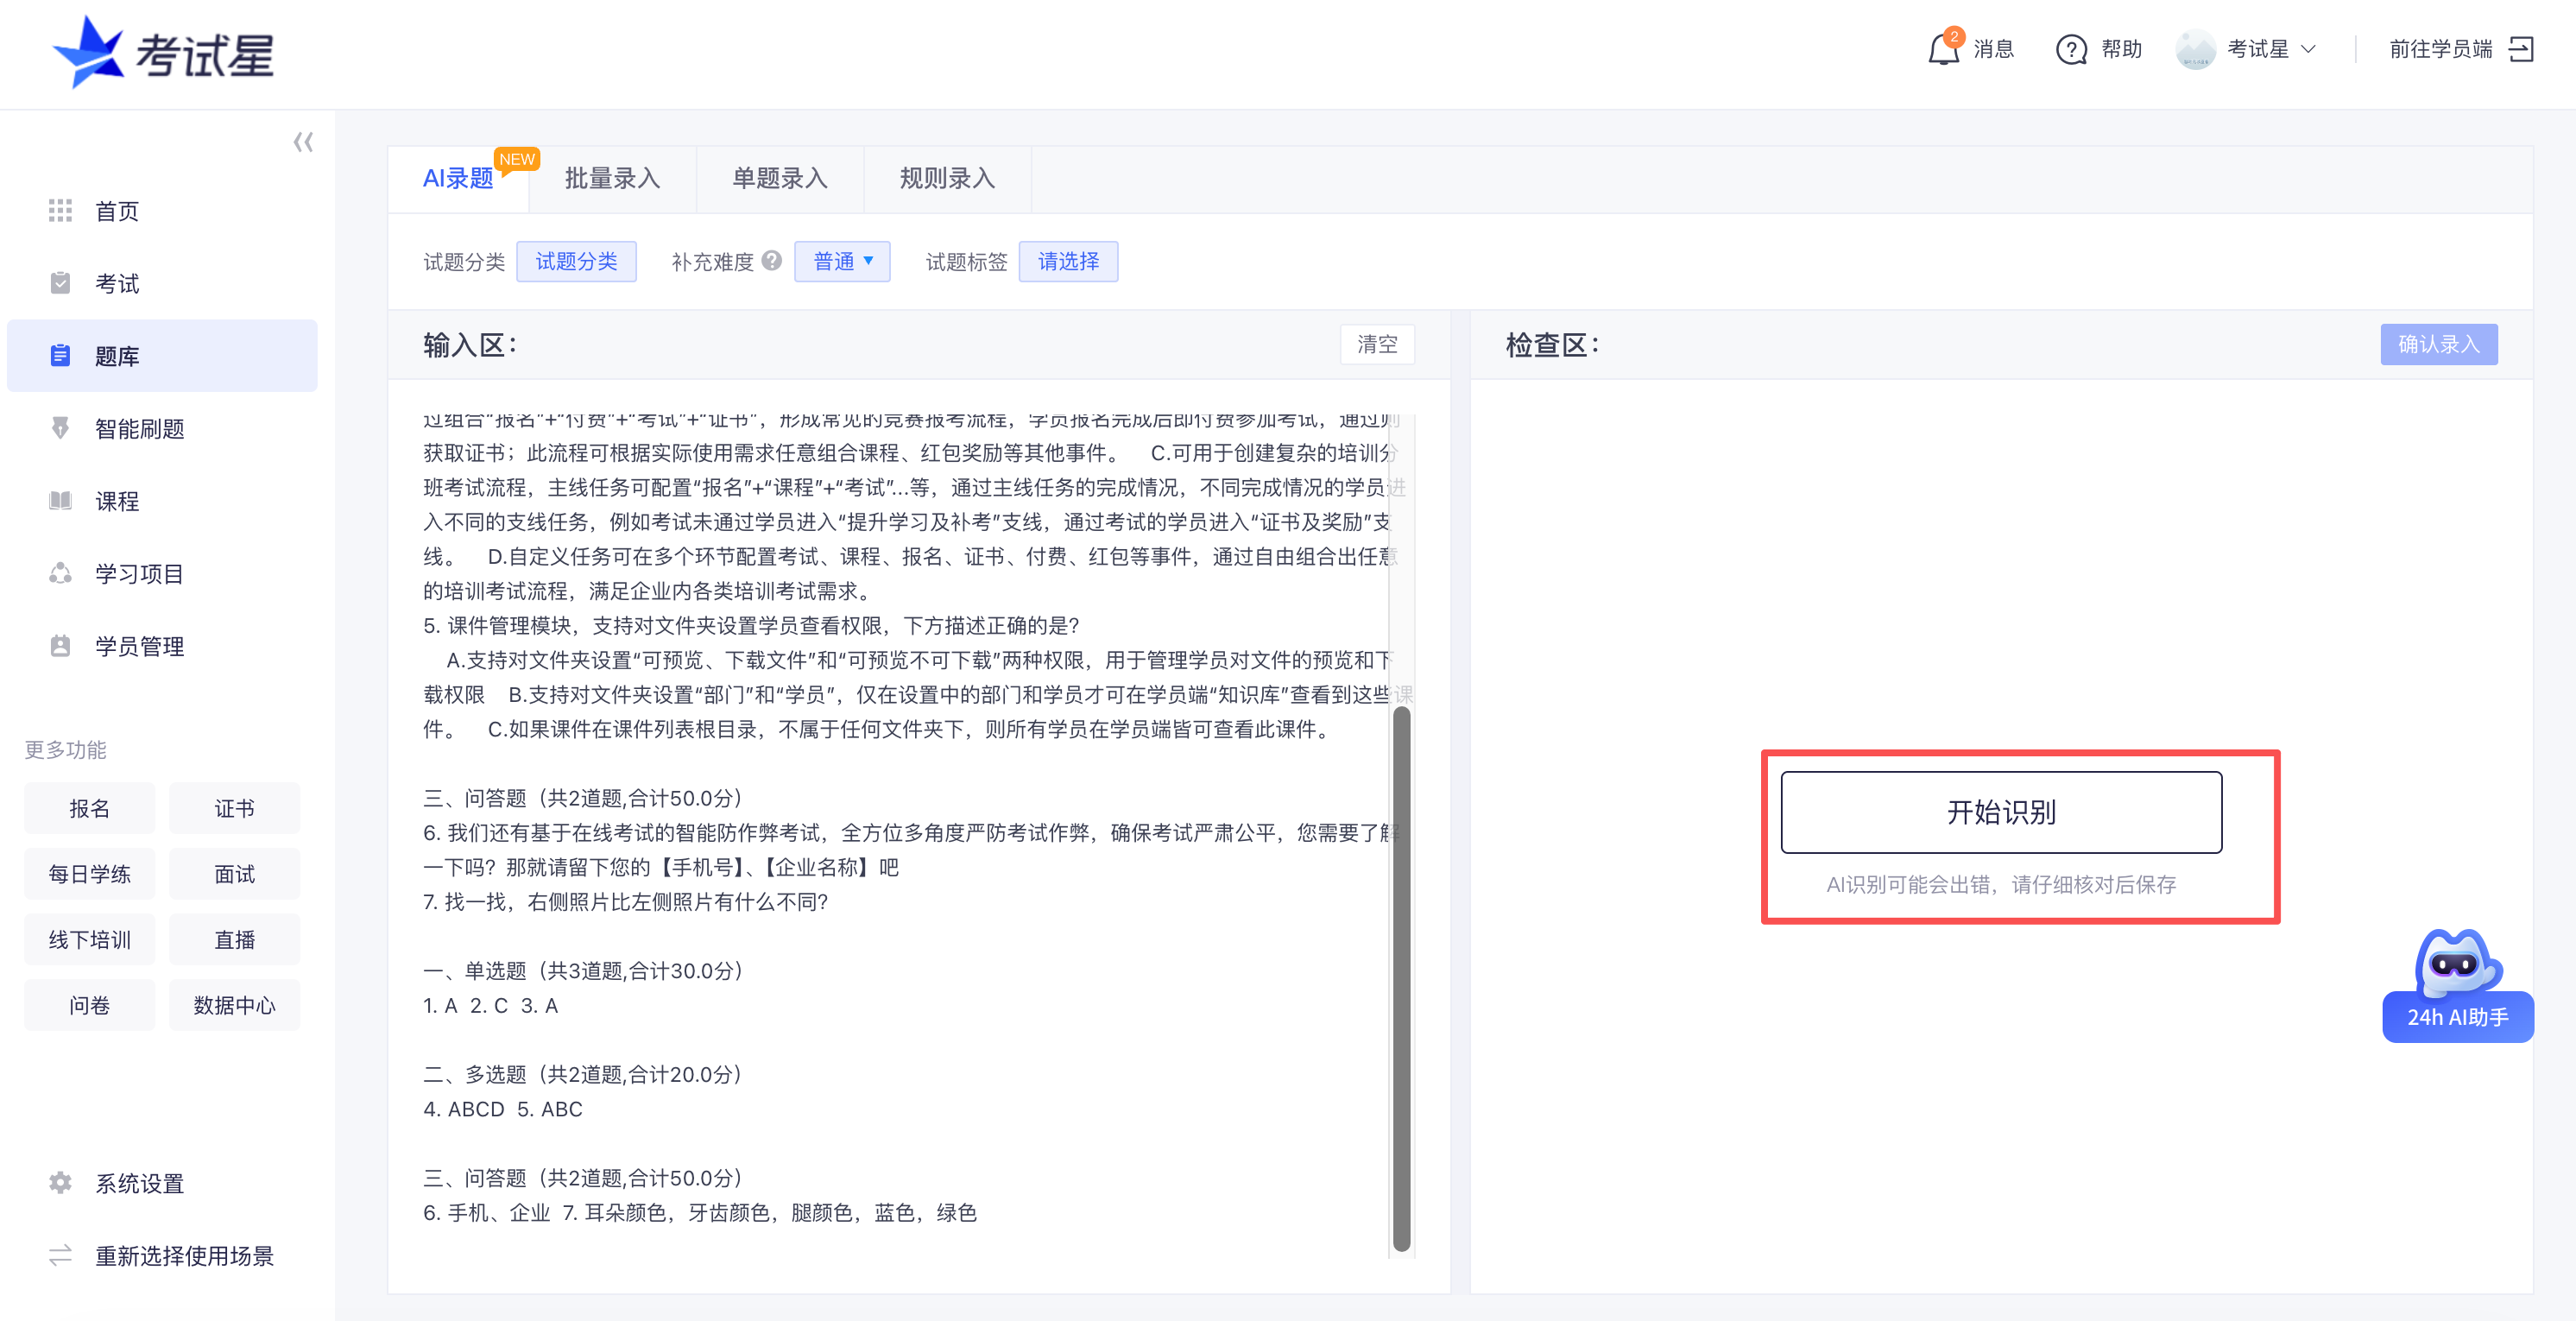
Task: Clear input area with 清空 button
Action: (x=1377, y=344)
